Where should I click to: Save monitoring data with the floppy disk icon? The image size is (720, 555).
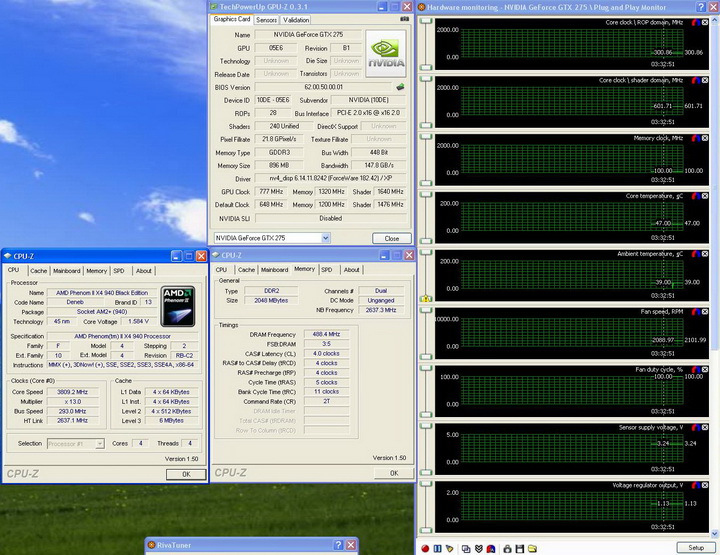[520, 549]
